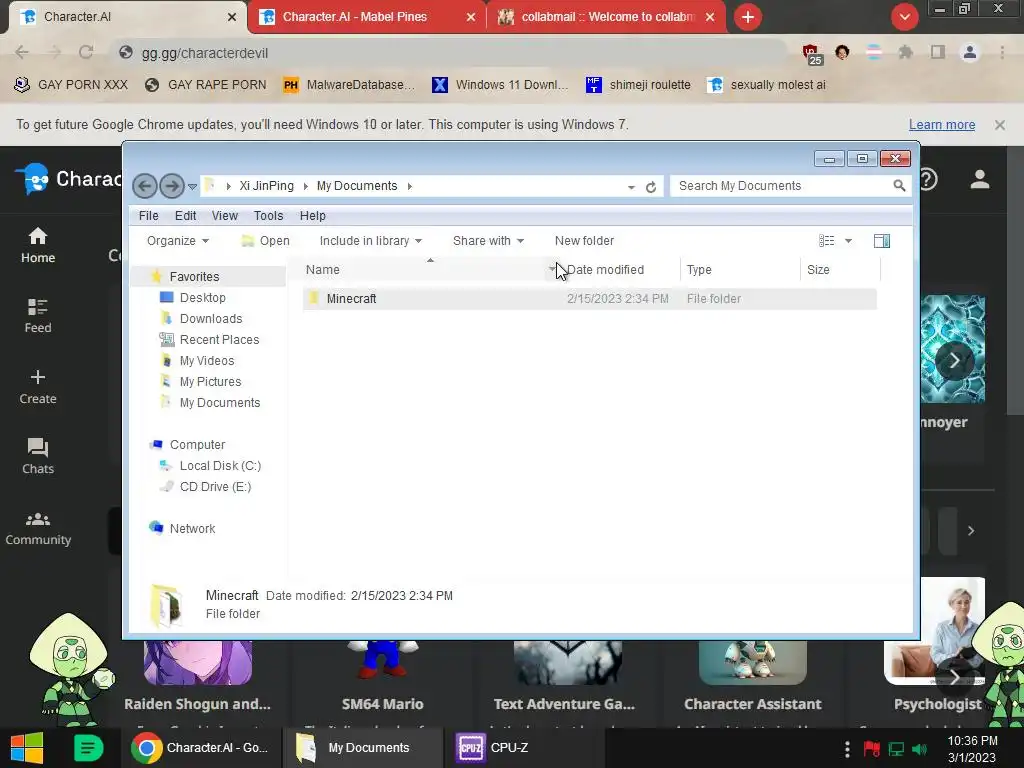Open My Pictures in navigation pane

coord(210,381)
